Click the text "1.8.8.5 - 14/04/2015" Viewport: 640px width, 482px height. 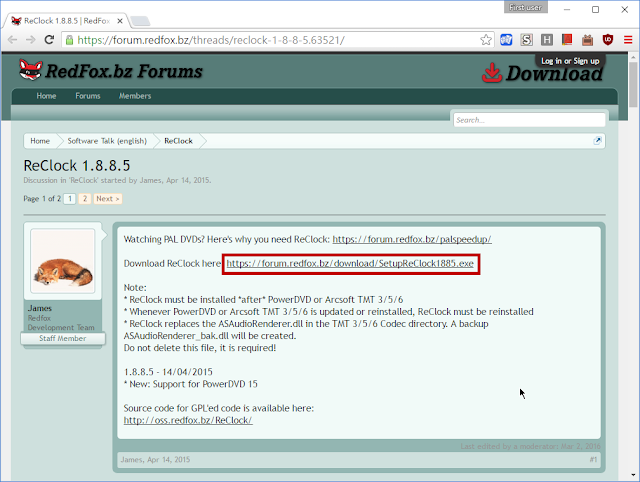168,372
